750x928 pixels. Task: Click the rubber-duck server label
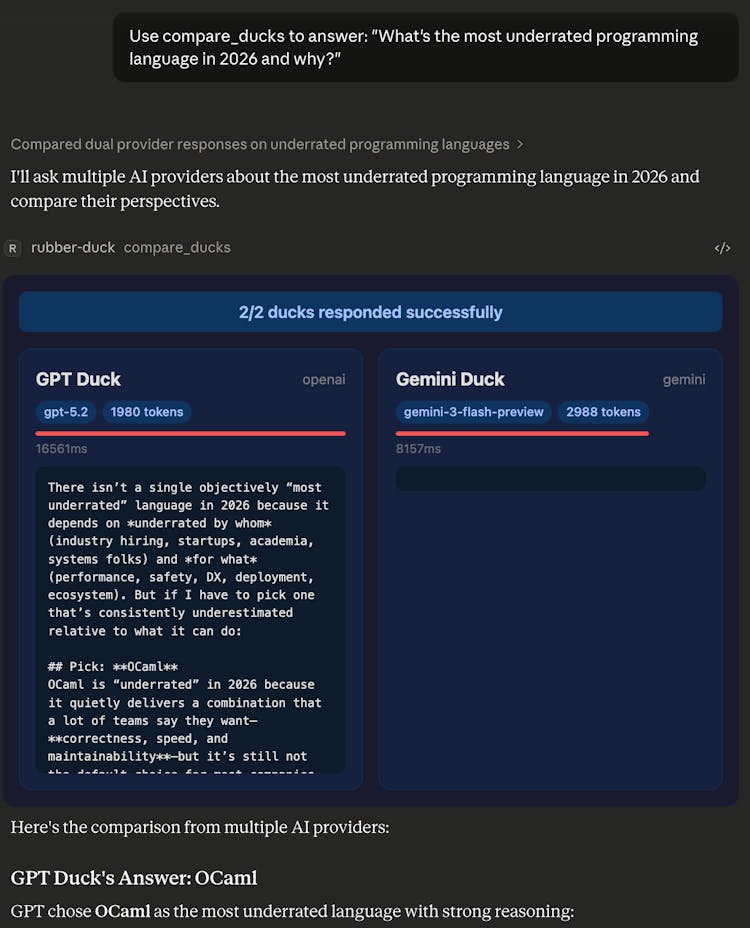[73, 247]
